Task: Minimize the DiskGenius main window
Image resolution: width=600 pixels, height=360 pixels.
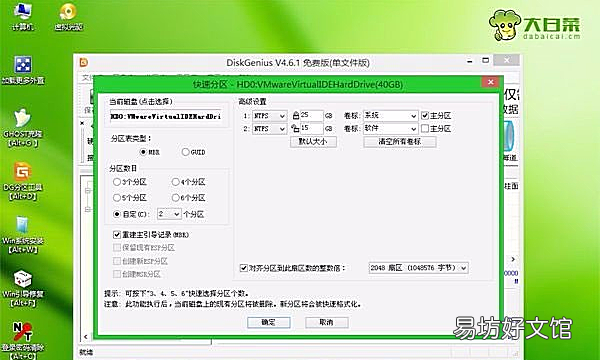Action: tap(470, 61)
